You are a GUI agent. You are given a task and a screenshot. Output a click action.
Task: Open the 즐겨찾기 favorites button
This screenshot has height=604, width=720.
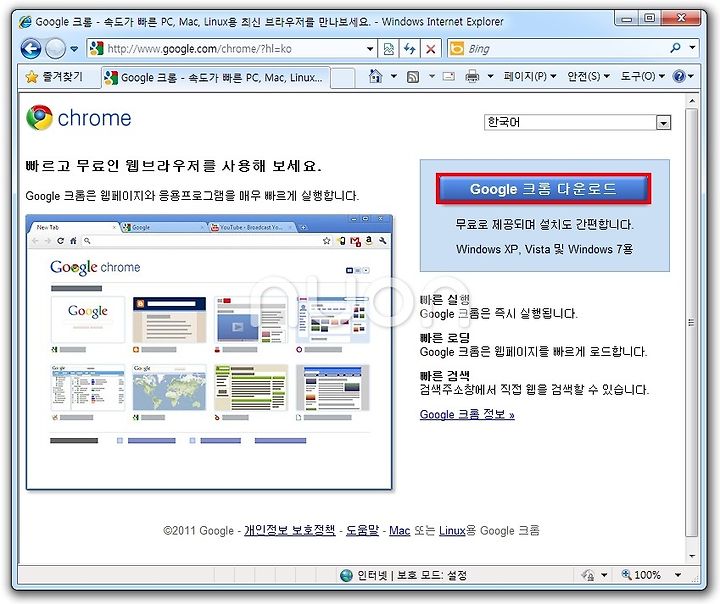click(55, 77)
